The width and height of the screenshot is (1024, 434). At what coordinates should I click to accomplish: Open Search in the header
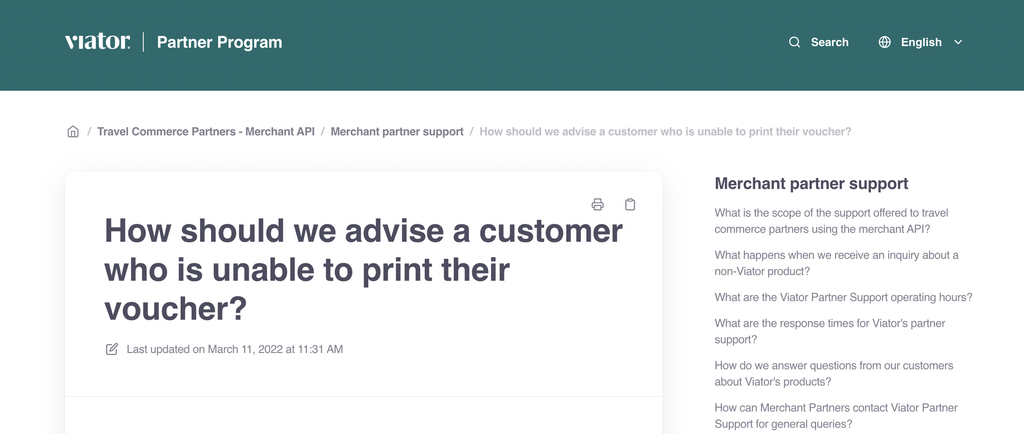click(818, 42)
